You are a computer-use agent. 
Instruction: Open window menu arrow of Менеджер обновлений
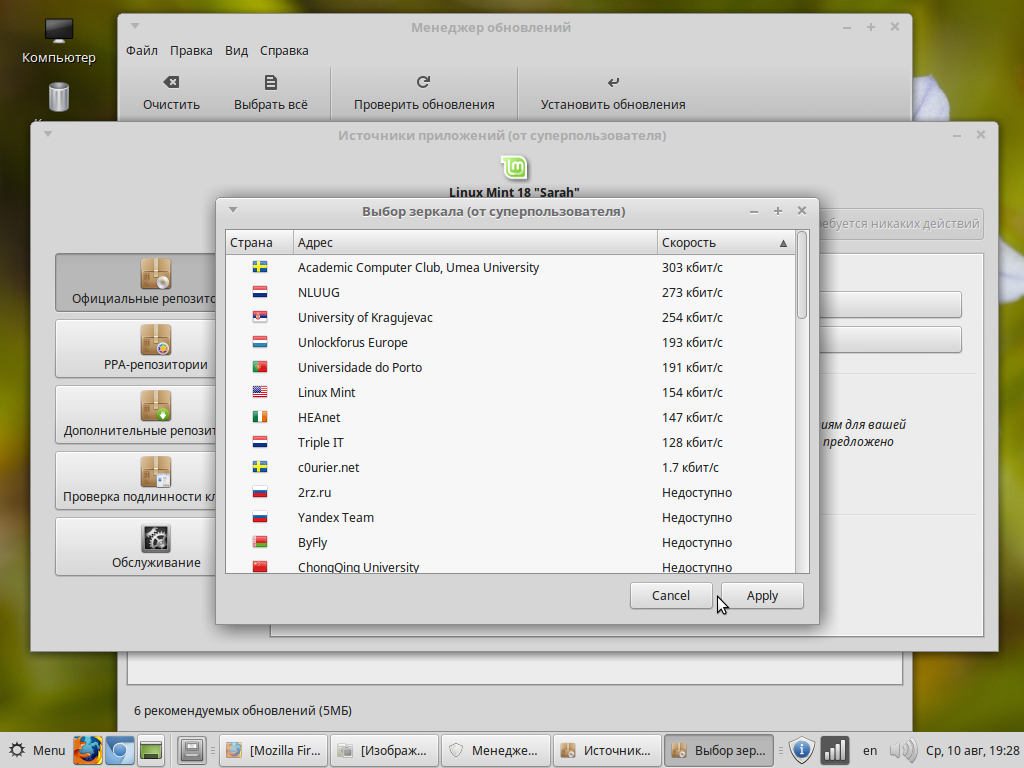(135, 26)
